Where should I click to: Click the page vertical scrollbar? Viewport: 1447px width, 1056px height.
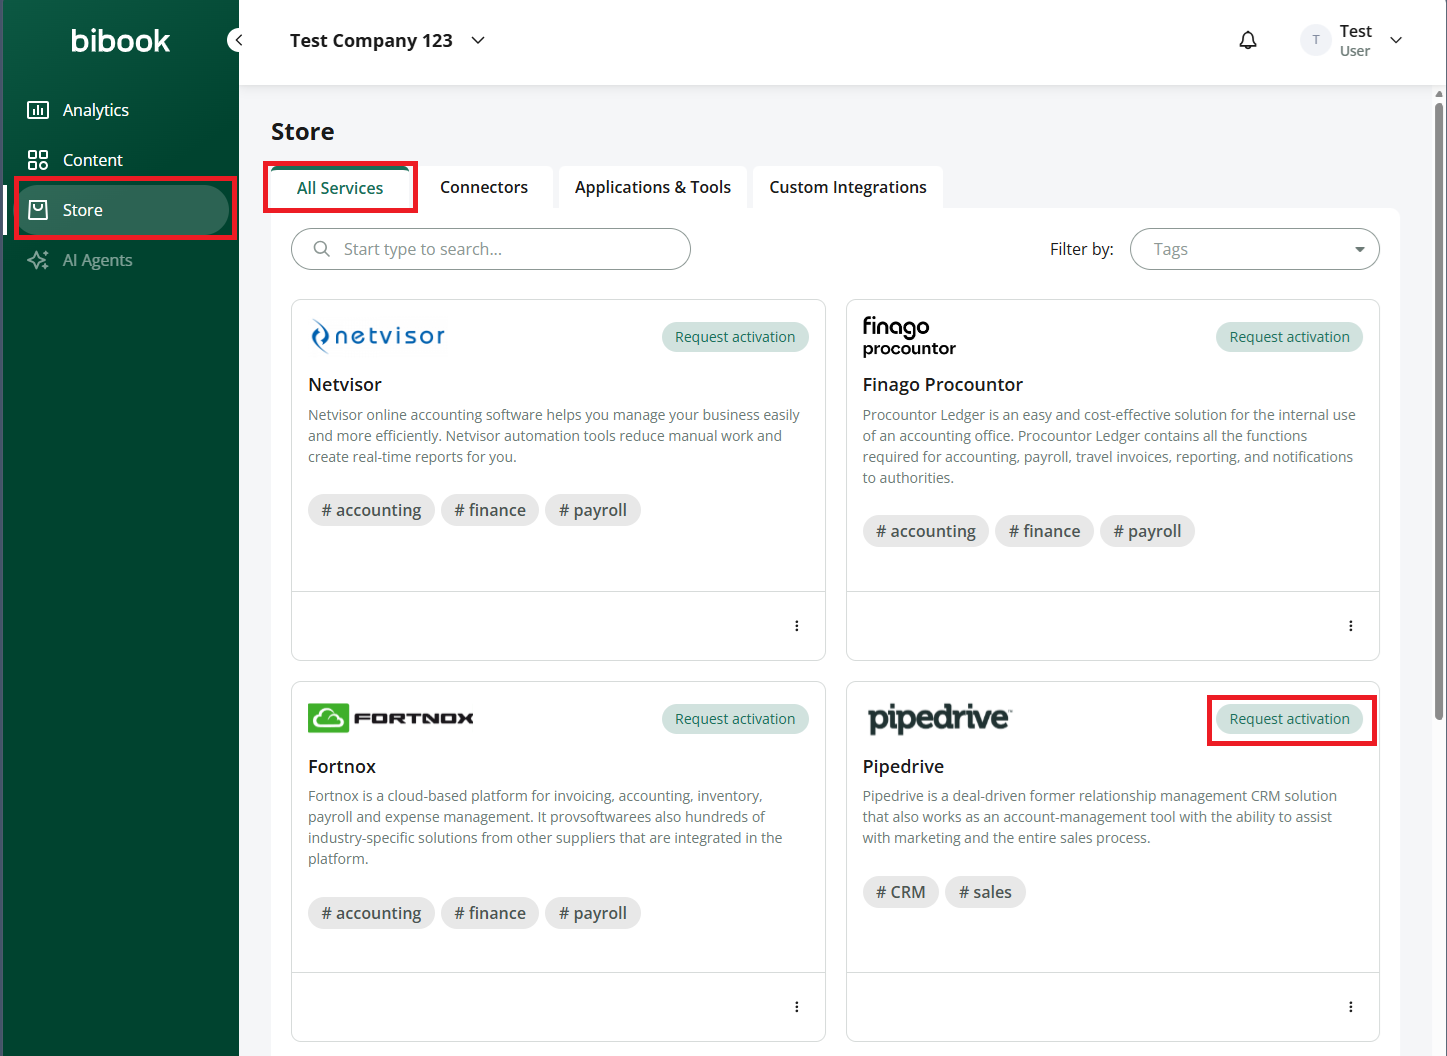pyautogui.click(x=1439, y=410)
